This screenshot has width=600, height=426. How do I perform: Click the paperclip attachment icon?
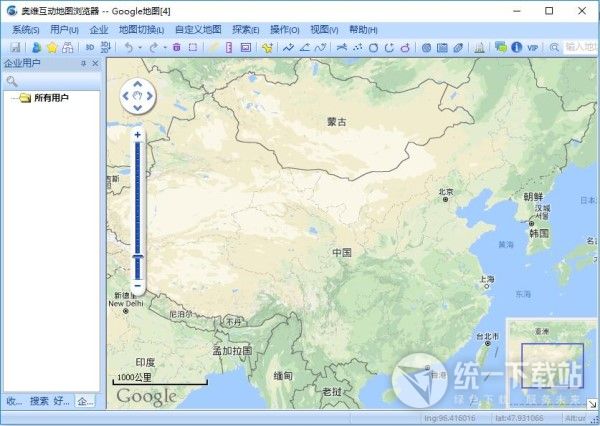(458, 47)
